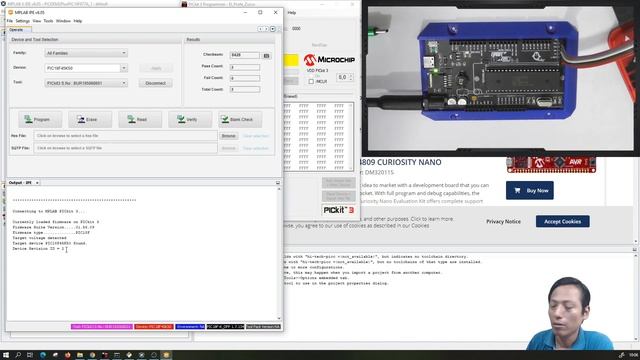Open the Tools menu
This screenshot has height=360, width=640.
pos(48,21)
